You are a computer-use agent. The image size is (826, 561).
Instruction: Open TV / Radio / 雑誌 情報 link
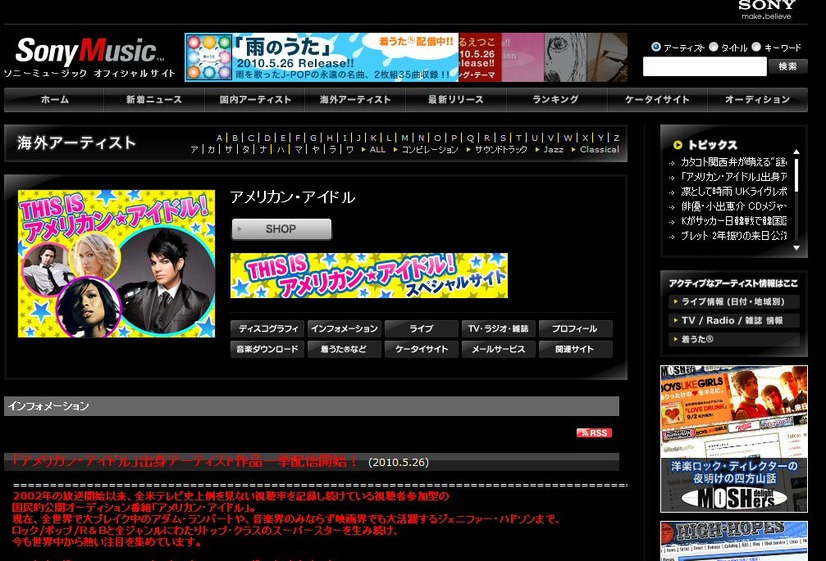pyautogui.click(x=734, y=320)
